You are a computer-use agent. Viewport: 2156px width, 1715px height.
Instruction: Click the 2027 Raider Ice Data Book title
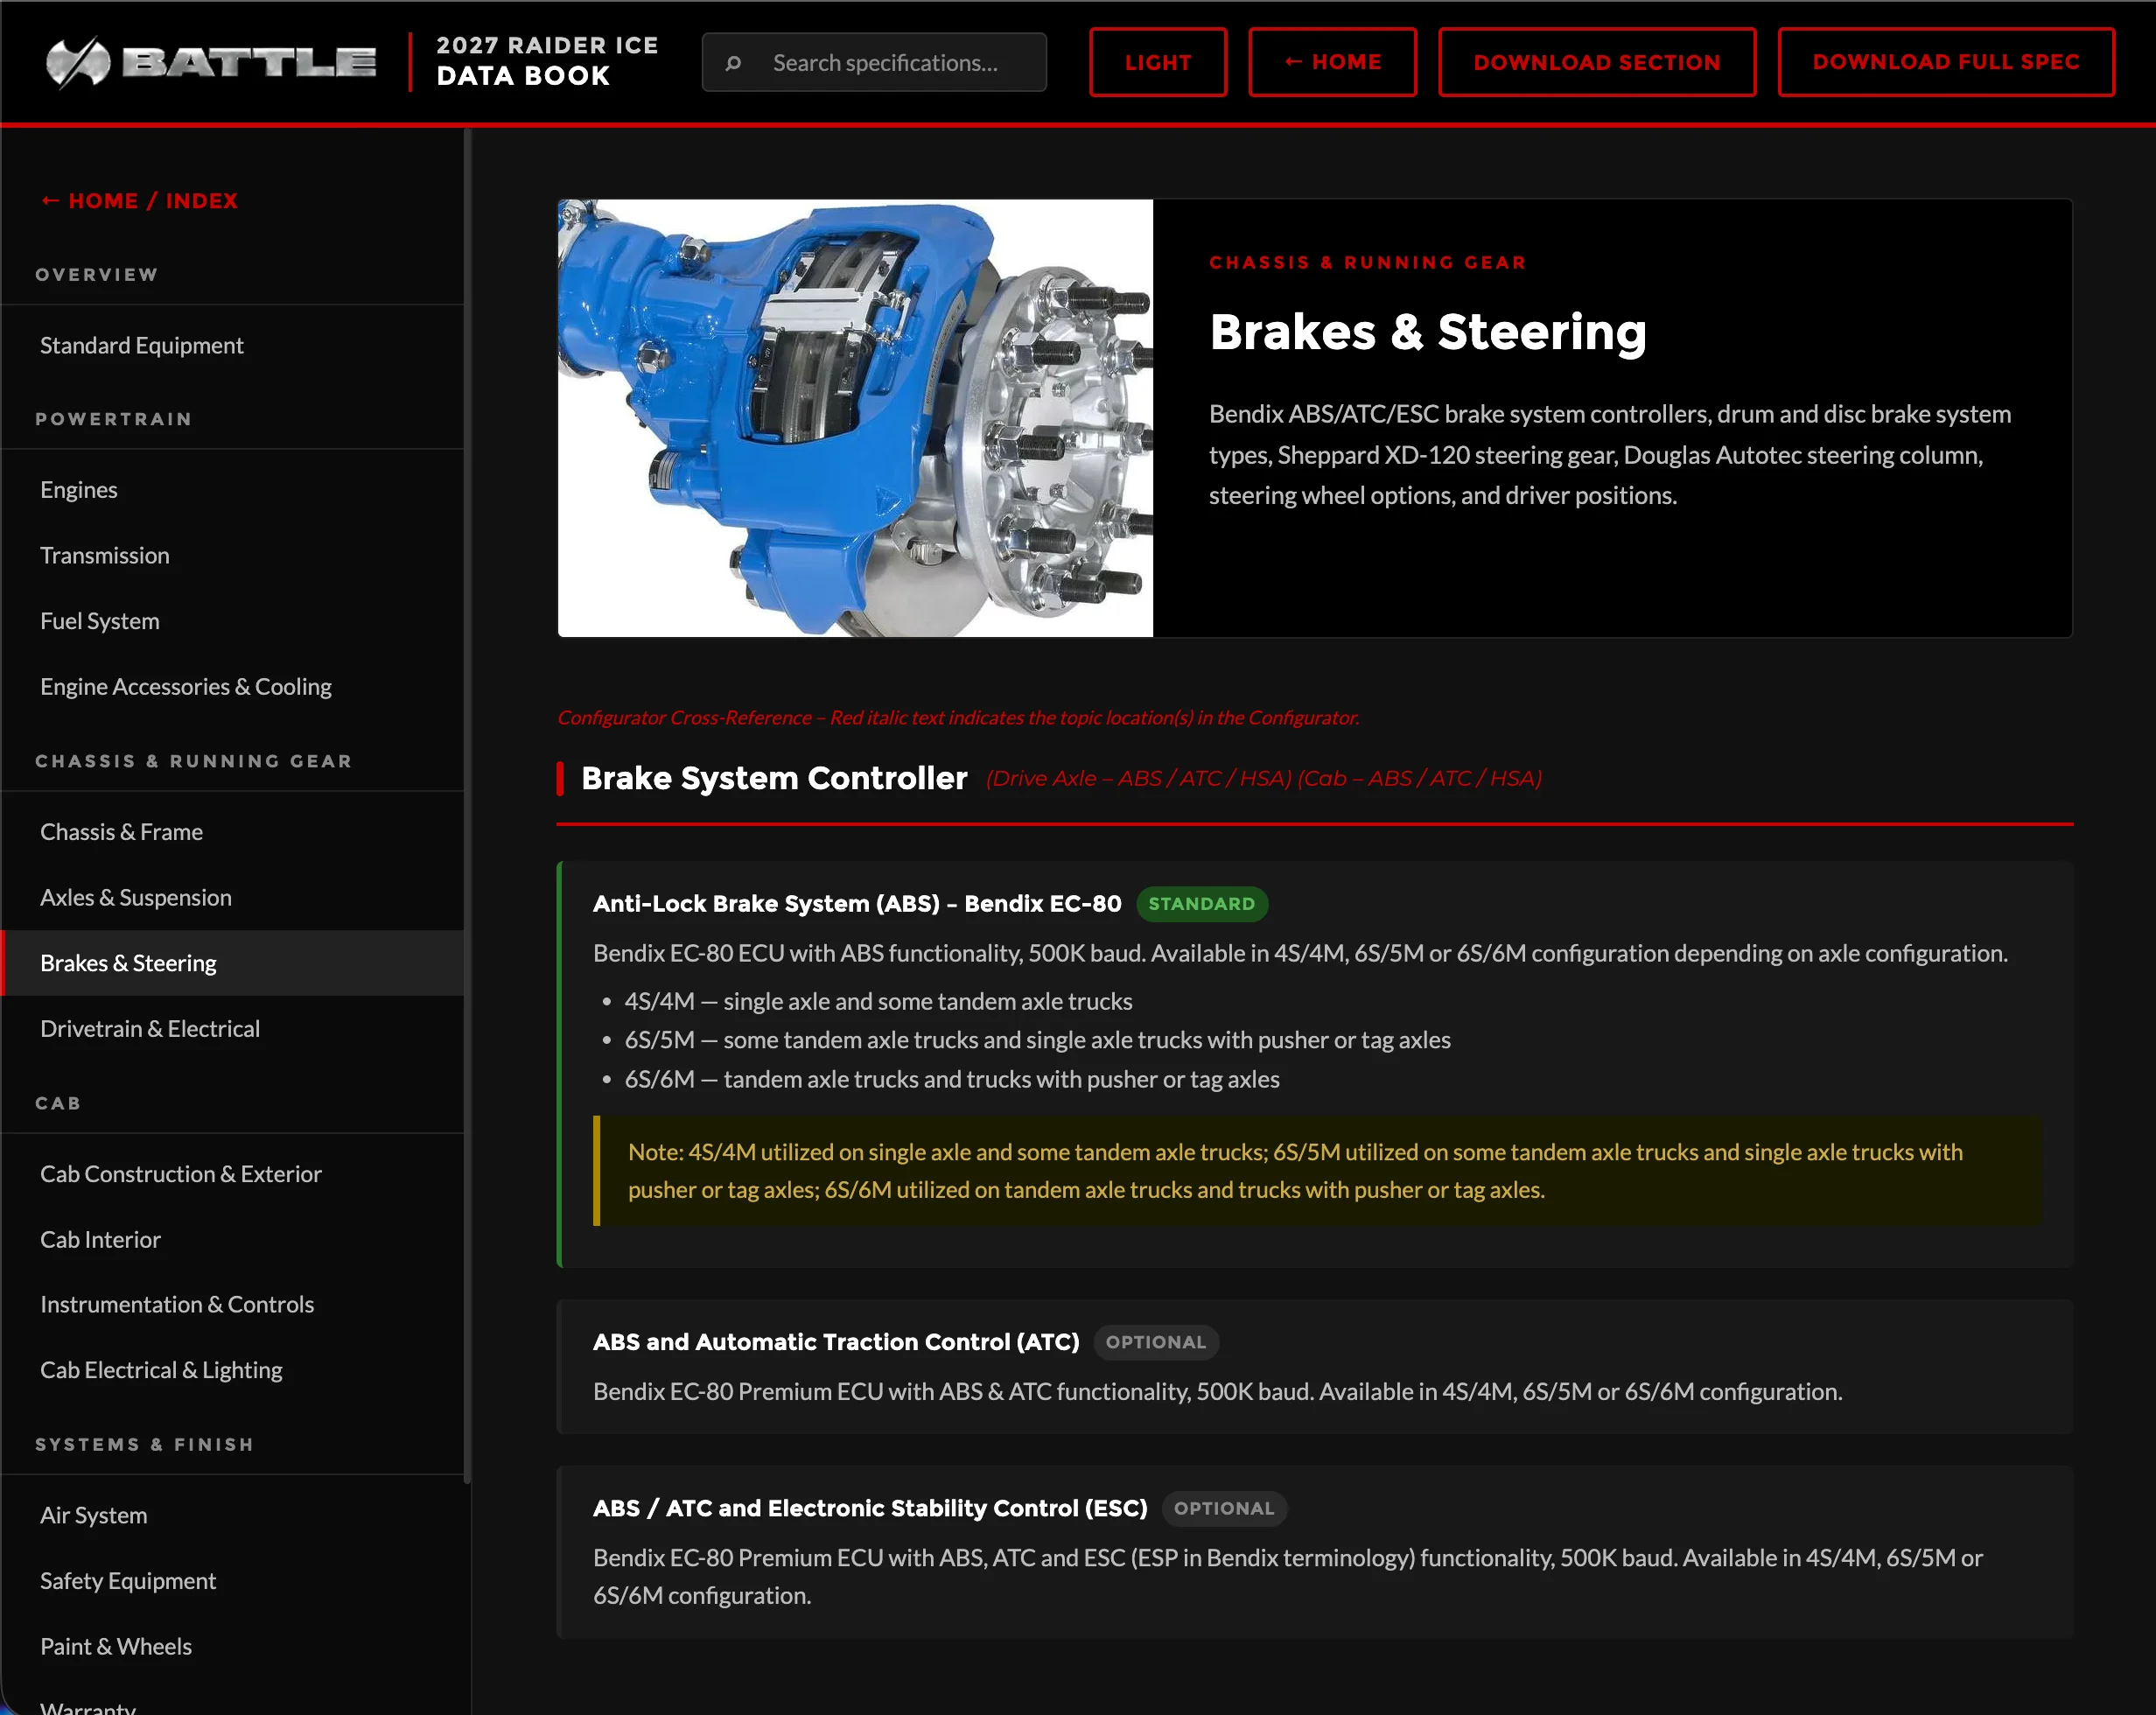(x=547, y=61)
